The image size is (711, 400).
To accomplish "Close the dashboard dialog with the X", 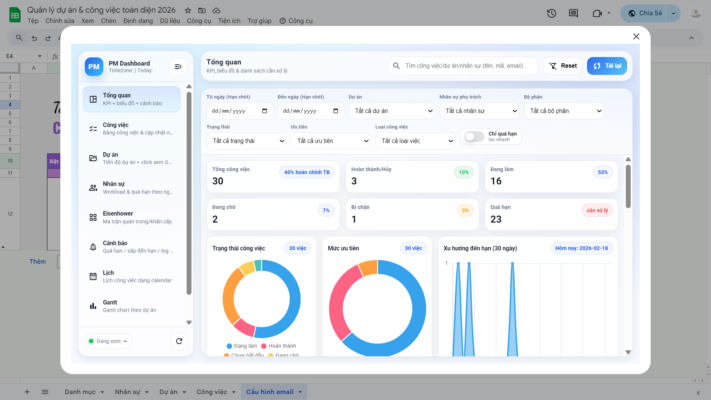I will (636, 36).
